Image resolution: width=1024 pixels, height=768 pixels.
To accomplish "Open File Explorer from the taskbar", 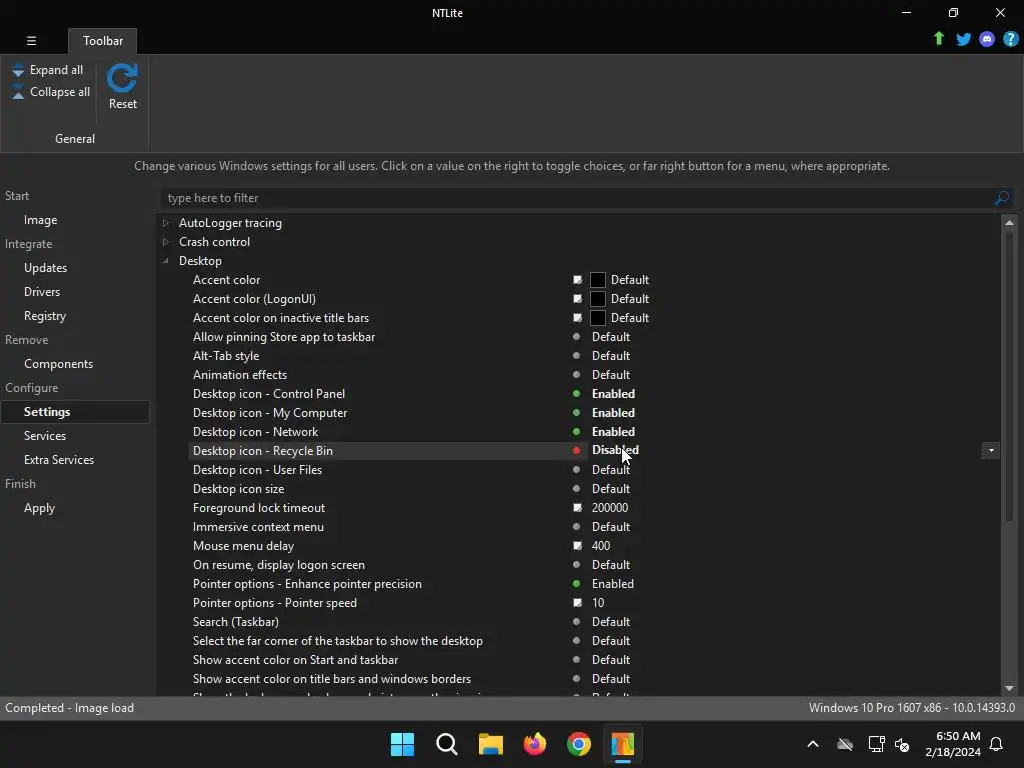I will (x=490, y=744).
